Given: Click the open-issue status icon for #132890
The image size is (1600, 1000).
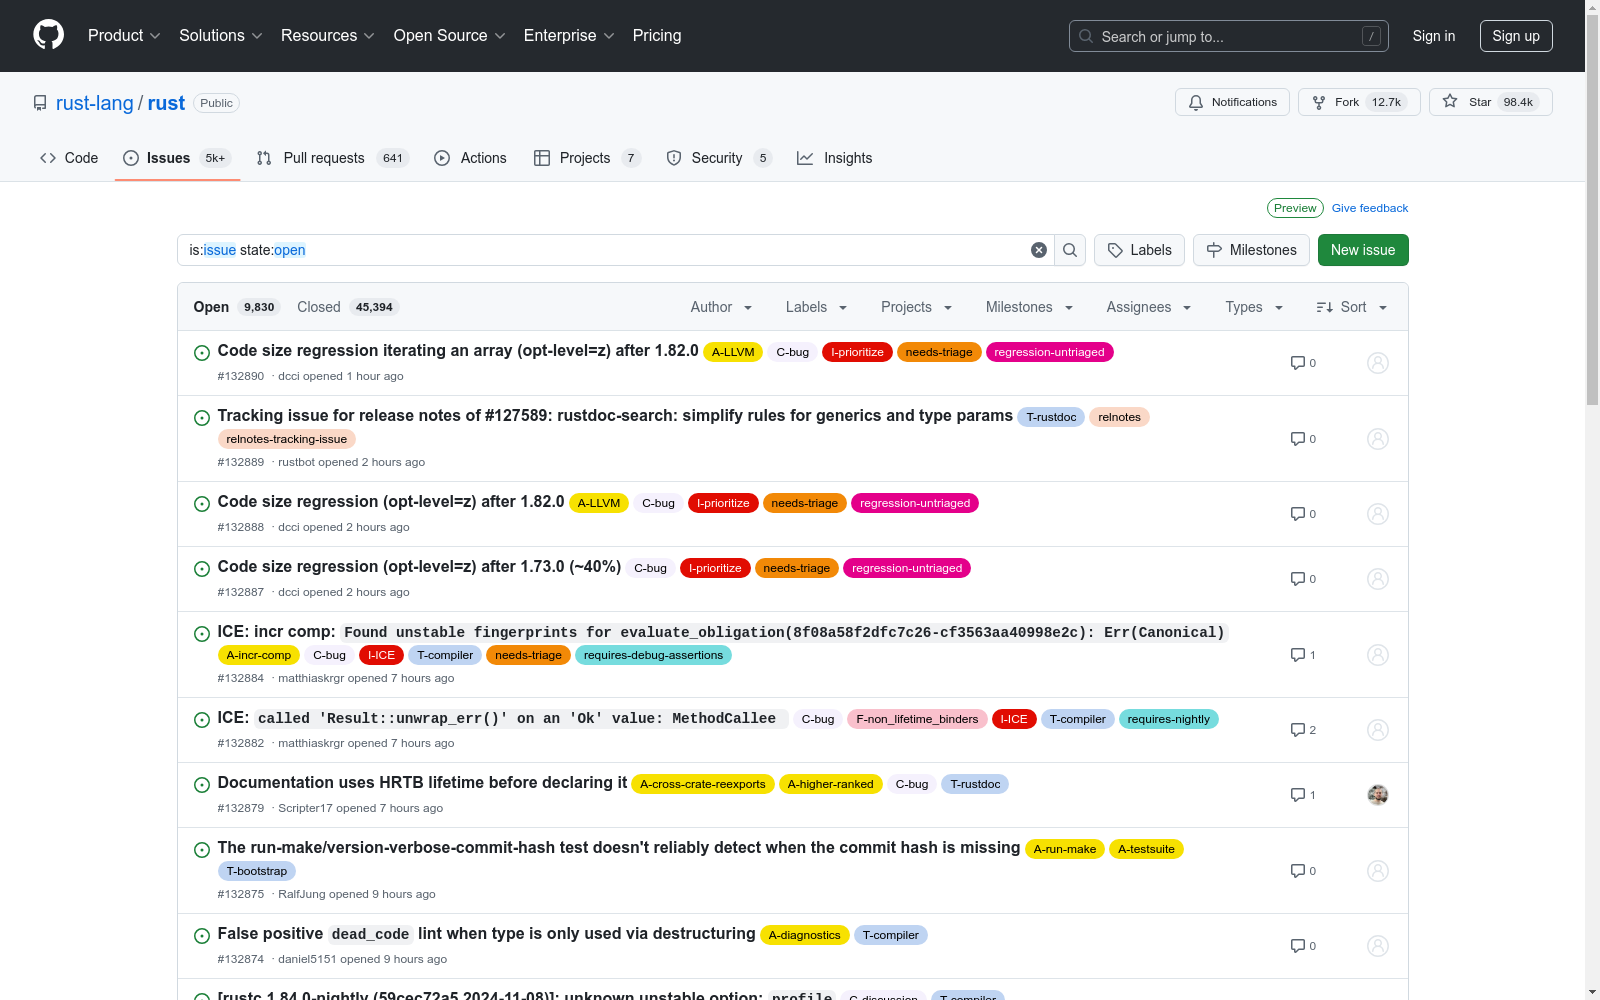Looking at the screenshot, I should click(x=201, y=352).
